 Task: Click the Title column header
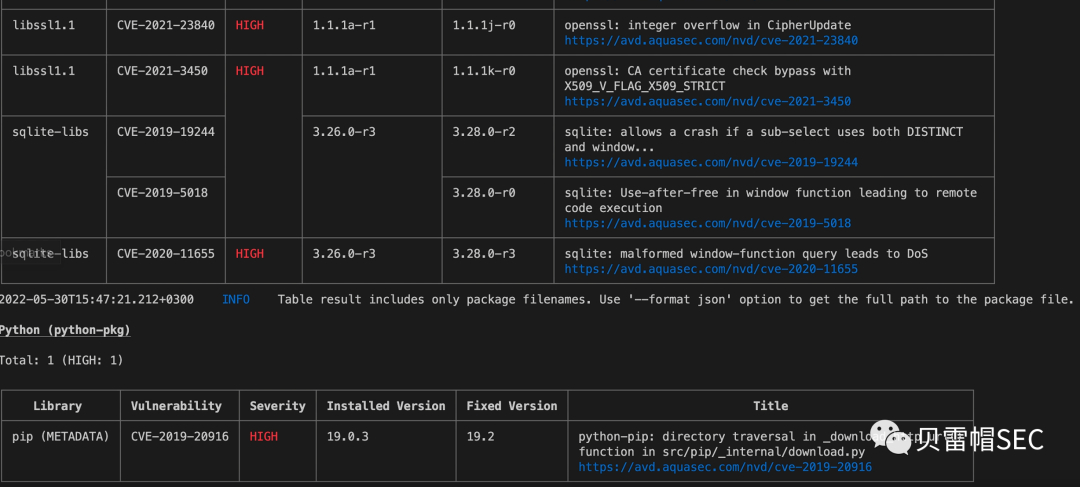[770, 406]
